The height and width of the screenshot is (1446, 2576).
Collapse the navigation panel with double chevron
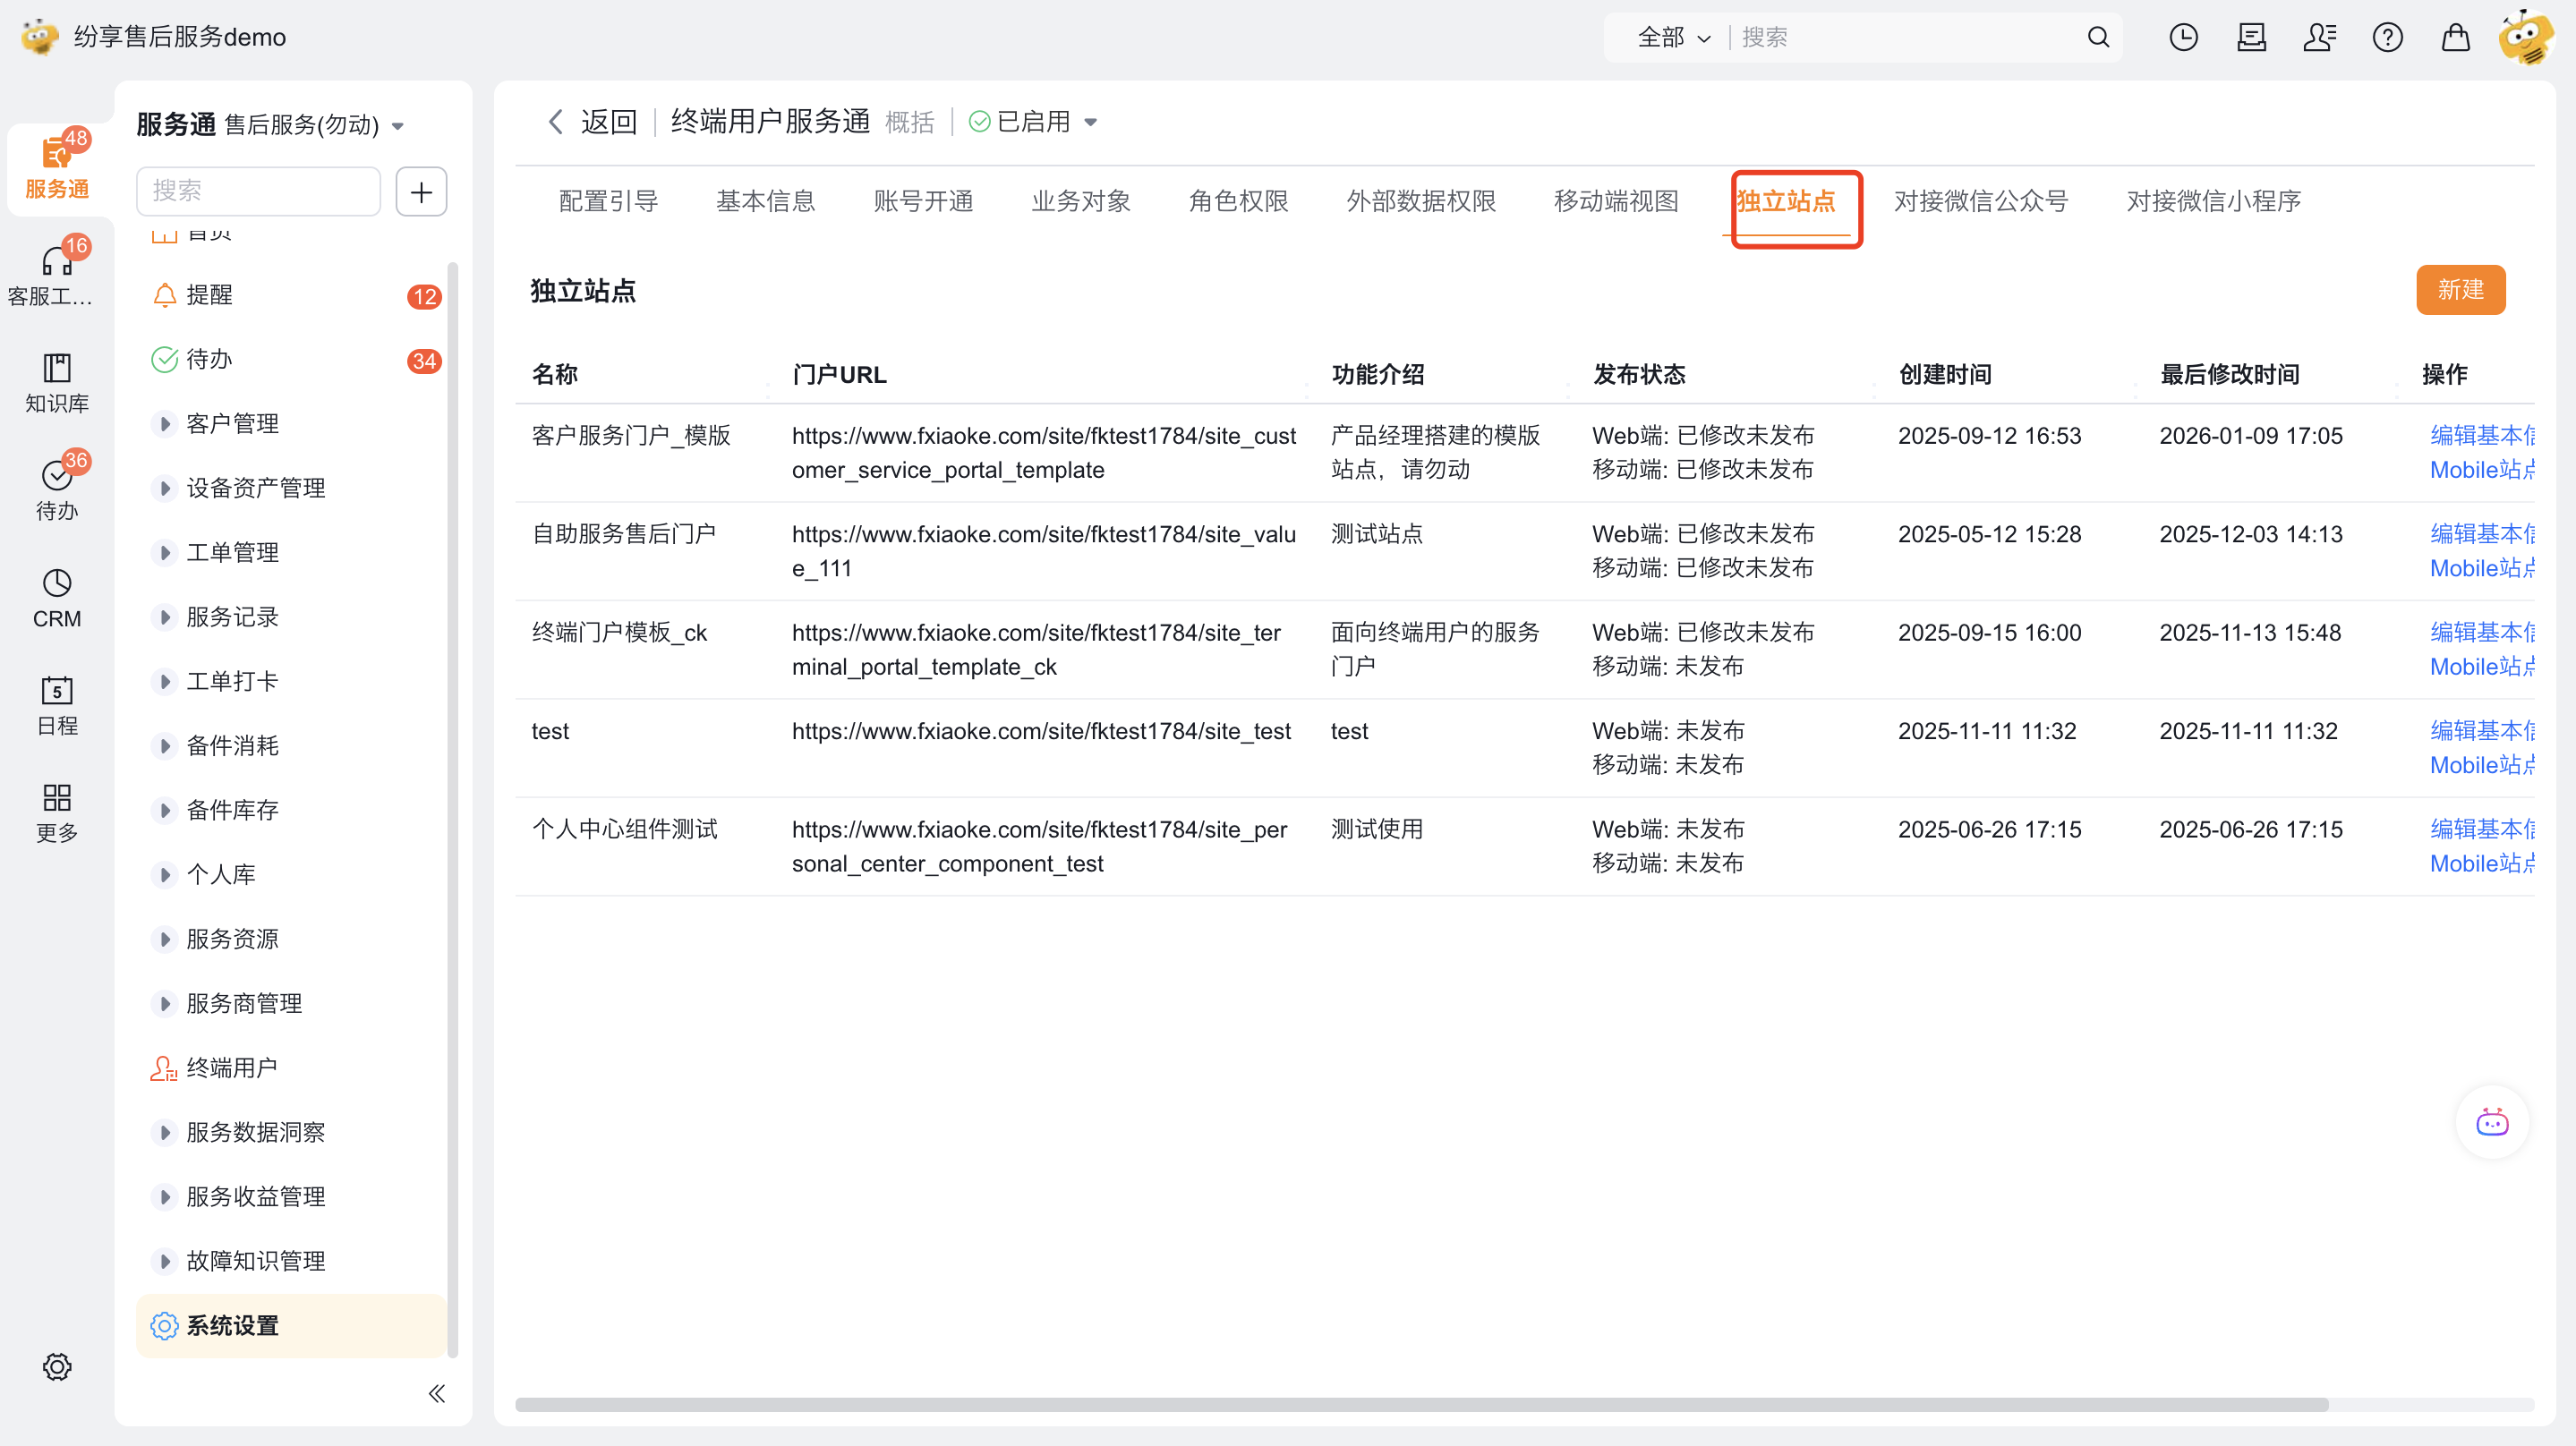pos(437,1393)
